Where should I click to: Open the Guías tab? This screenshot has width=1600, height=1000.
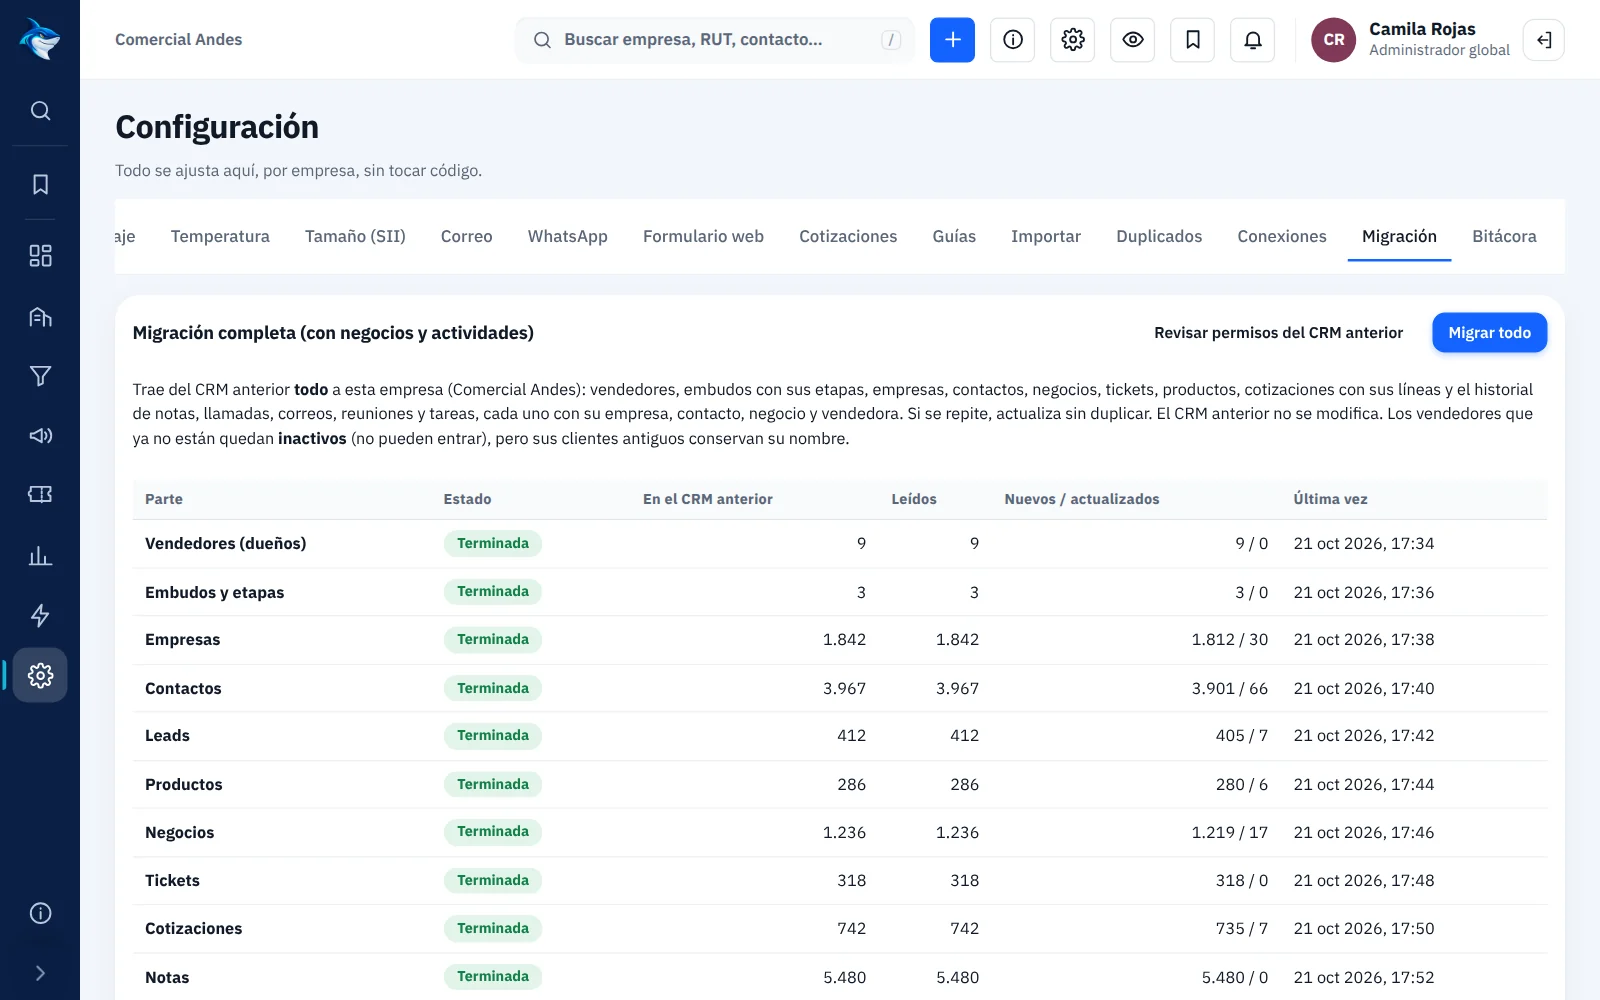(x=954, y=237)
